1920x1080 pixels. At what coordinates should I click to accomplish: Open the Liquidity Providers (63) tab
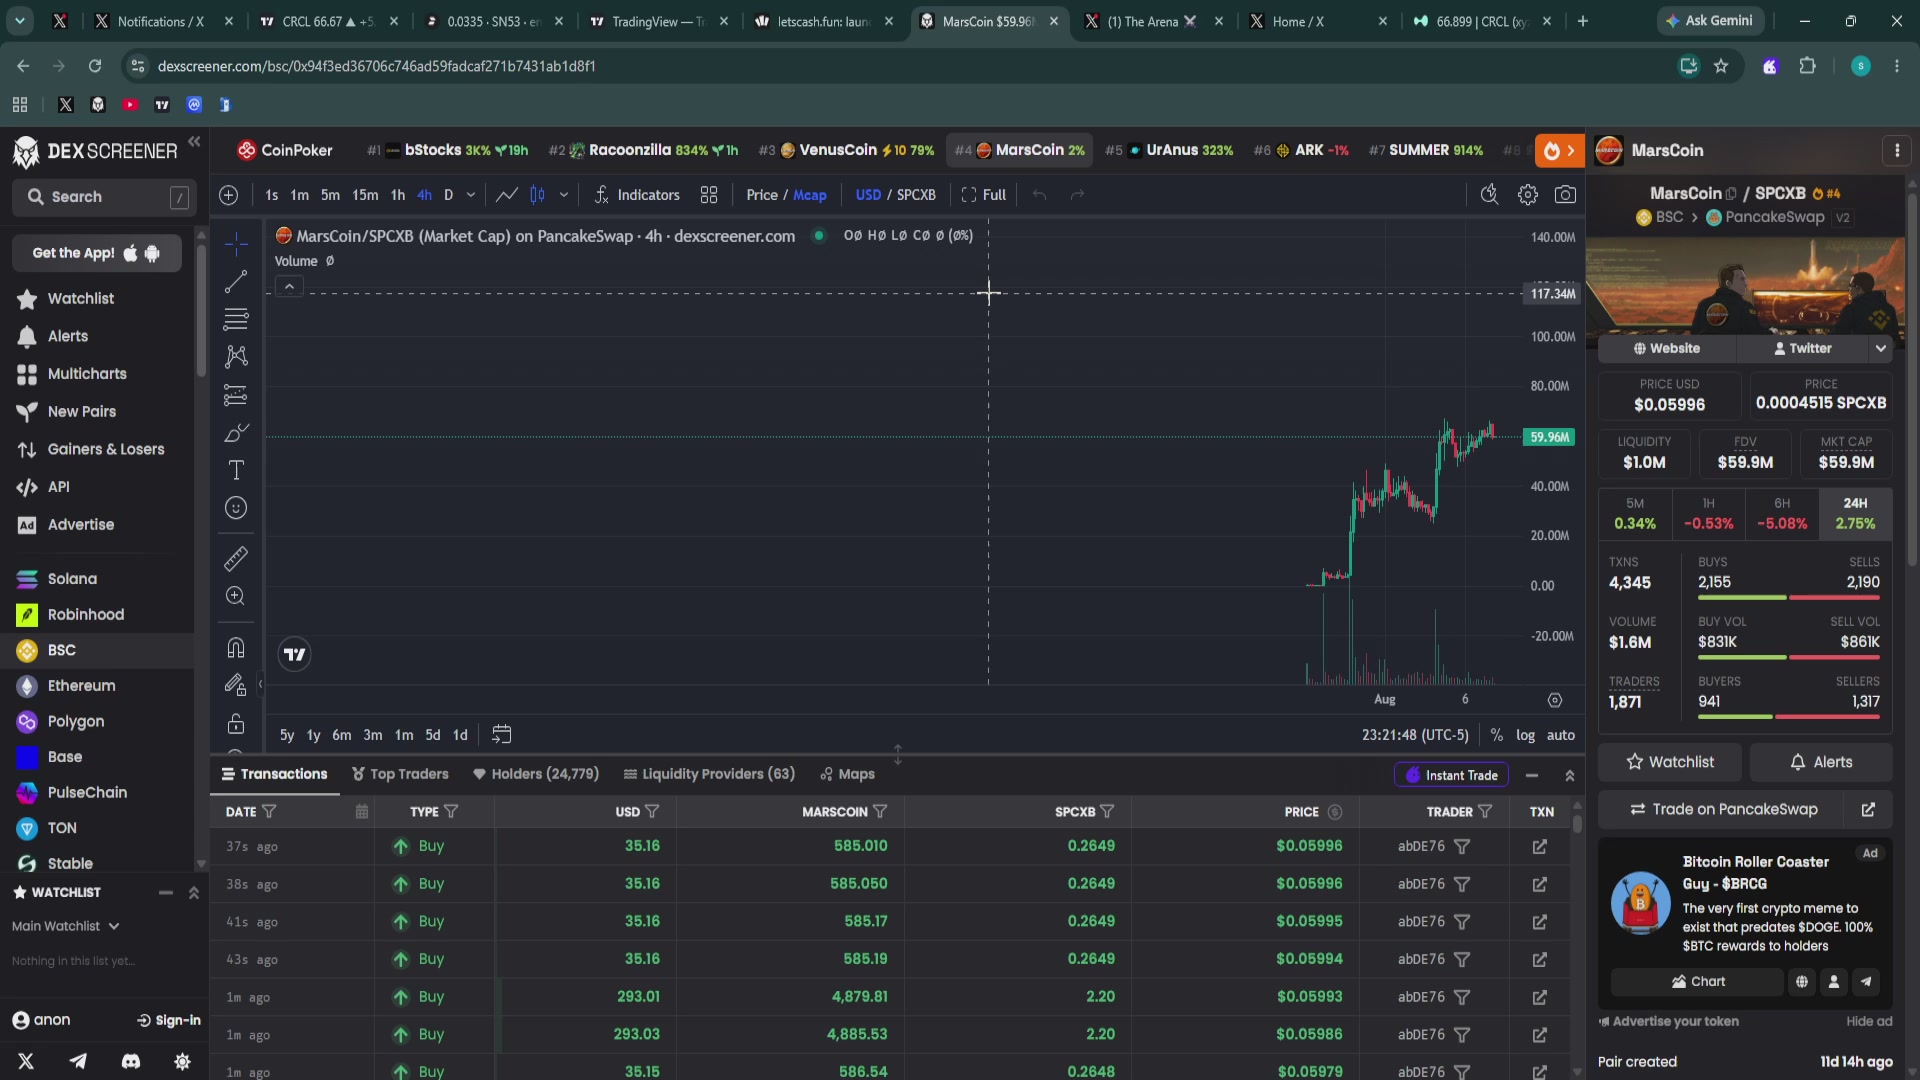pyautogui.click(x=709, y=774)
